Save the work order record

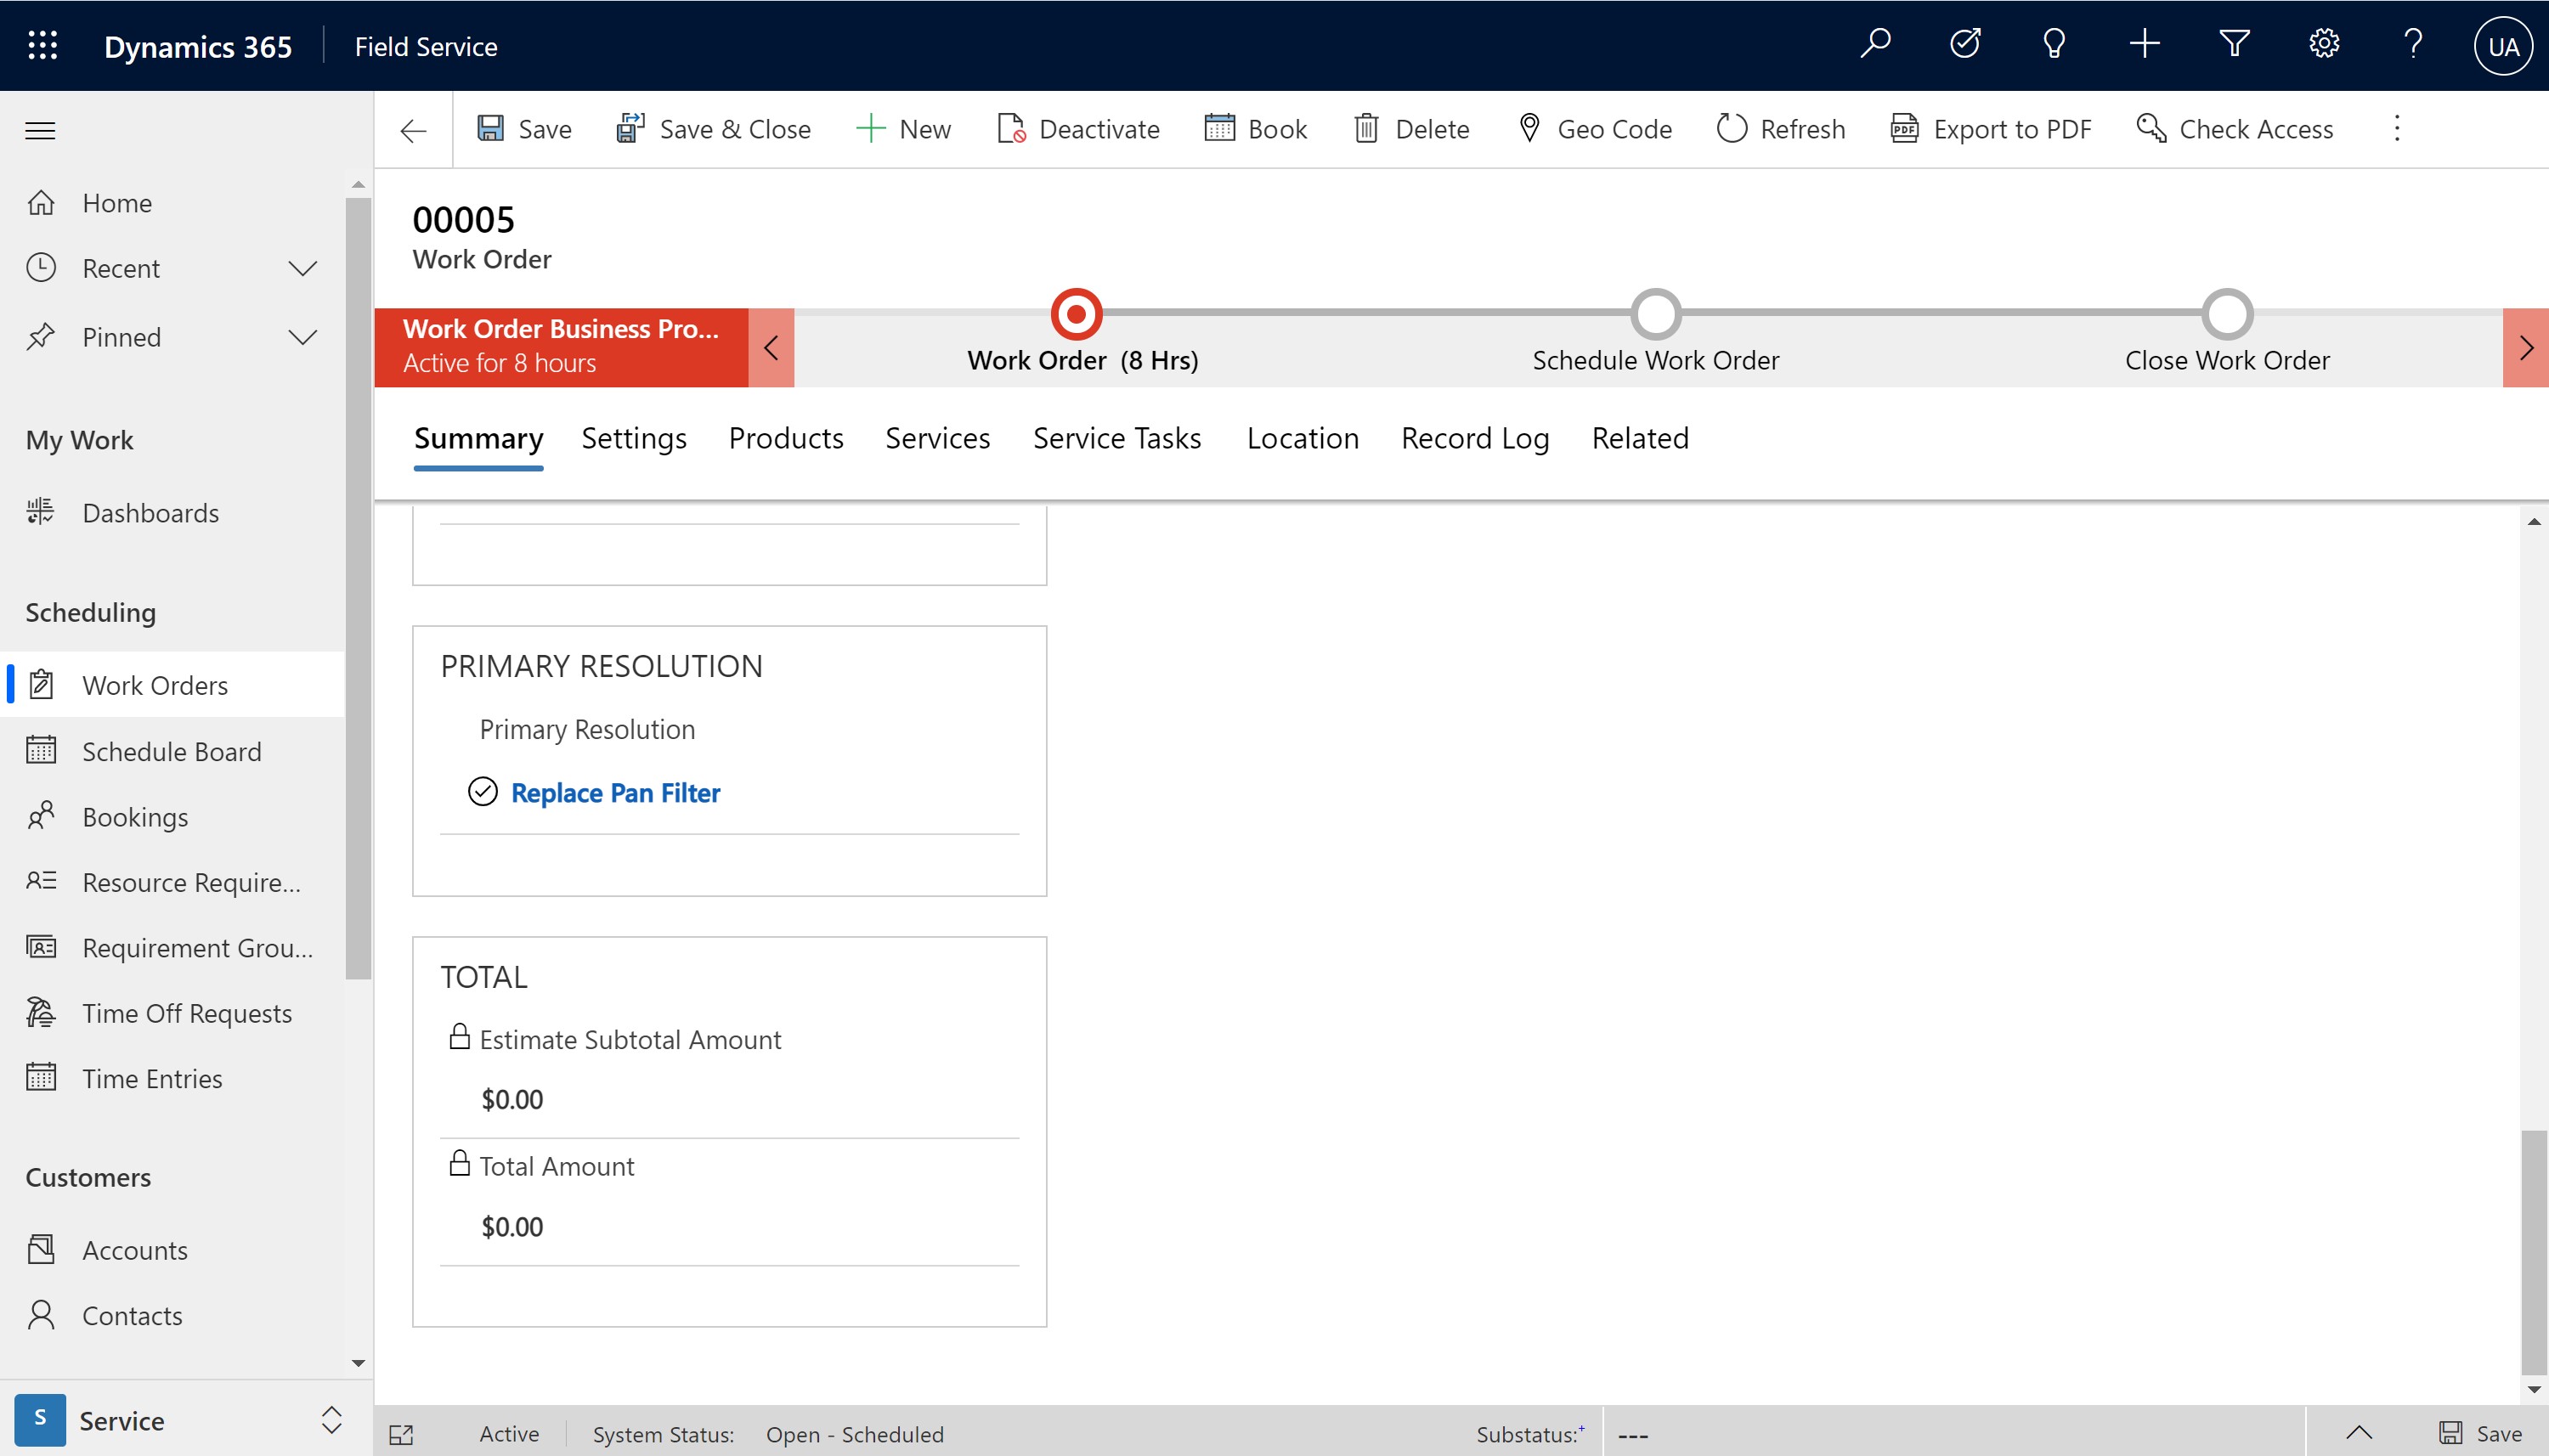524,129
